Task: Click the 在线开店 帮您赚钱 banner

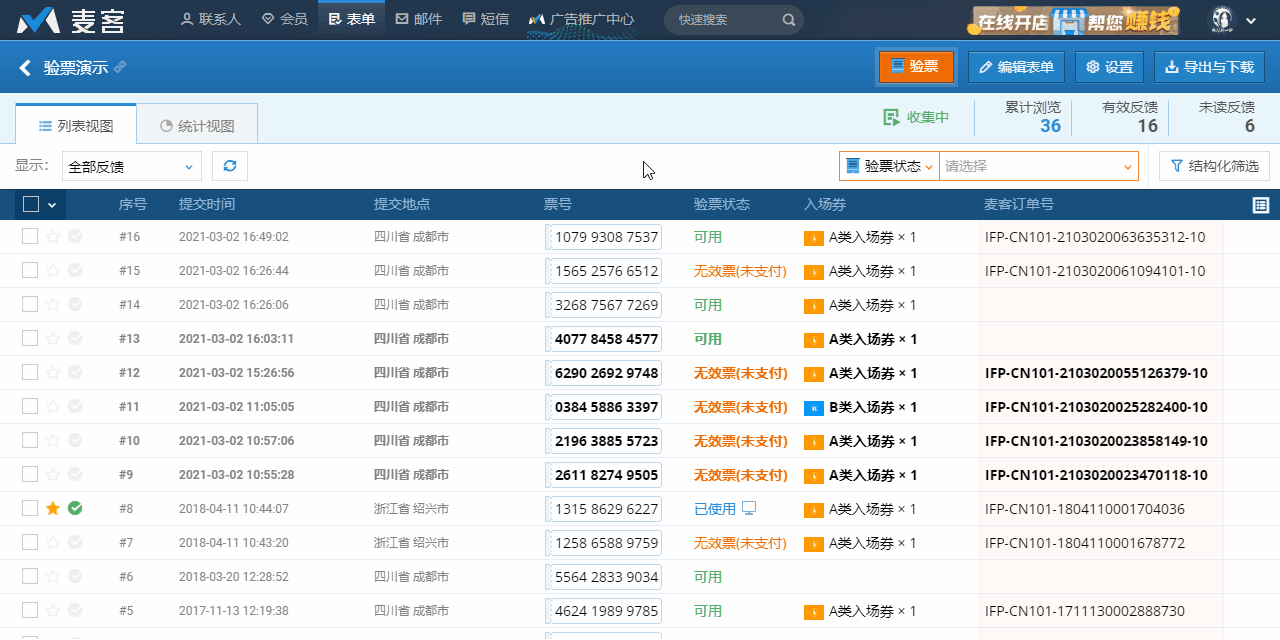Action: [1074, 20]
